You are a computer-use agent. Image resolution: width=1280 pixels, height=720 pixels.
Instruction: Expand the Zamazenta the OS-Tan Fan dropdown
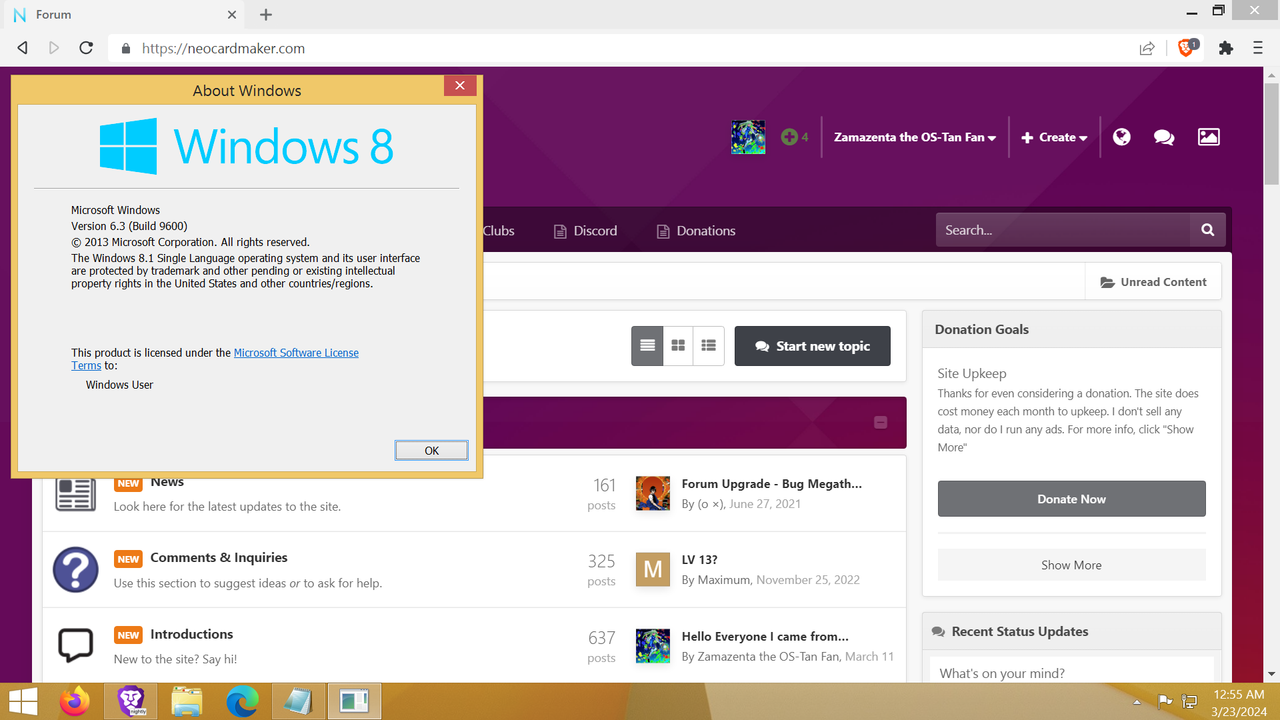coord(913,137)
